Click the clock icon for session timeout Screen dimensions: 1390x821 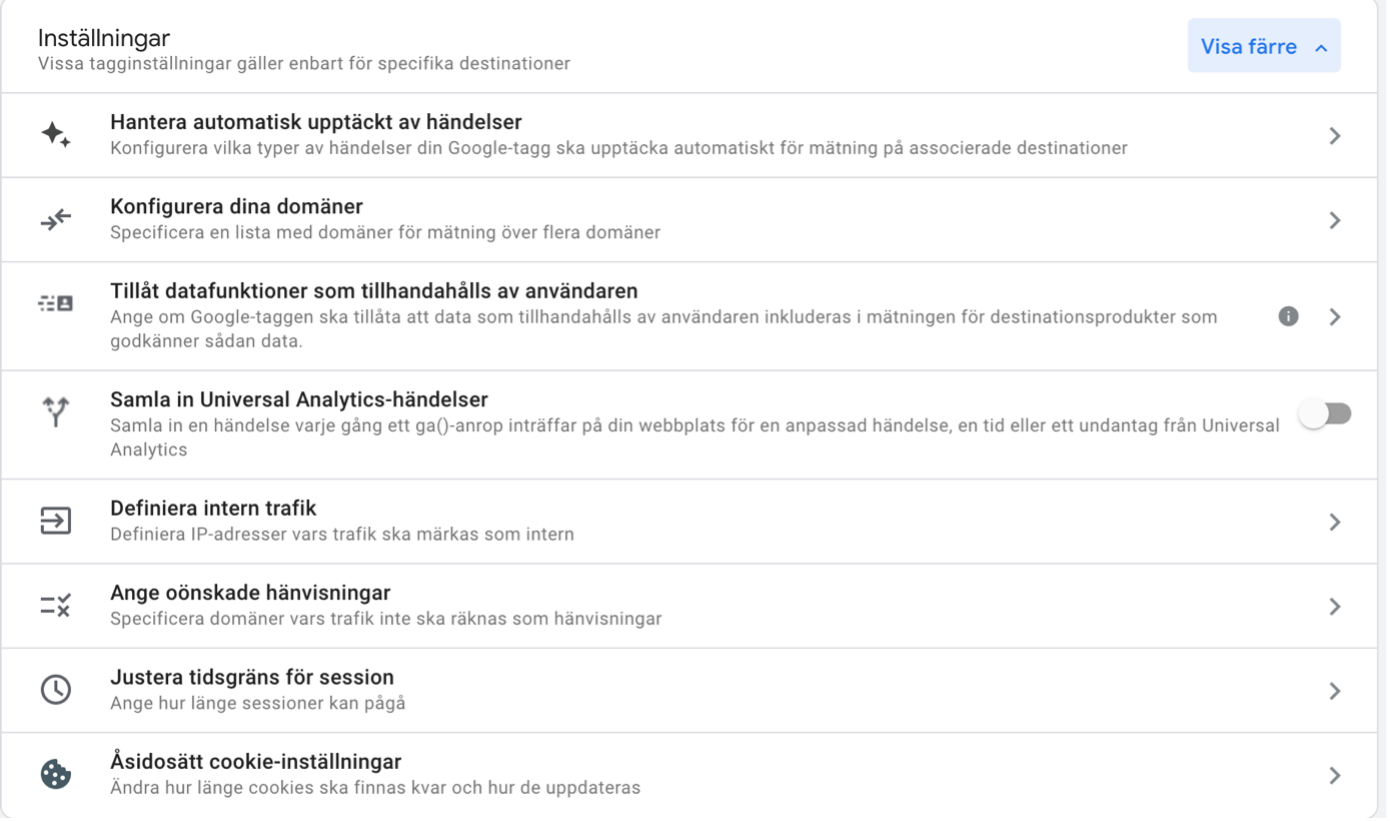(x=56, y=690)
